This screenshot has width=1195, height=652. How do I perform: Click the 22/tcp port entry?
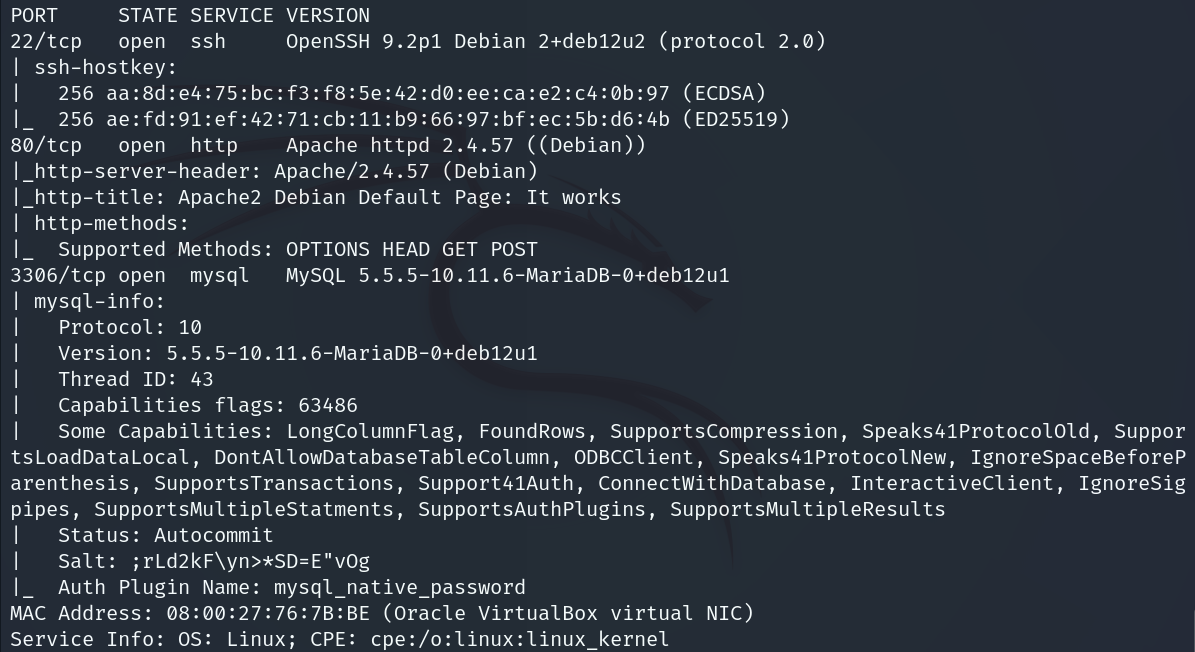pyautogui.click(x=40, y=42)
